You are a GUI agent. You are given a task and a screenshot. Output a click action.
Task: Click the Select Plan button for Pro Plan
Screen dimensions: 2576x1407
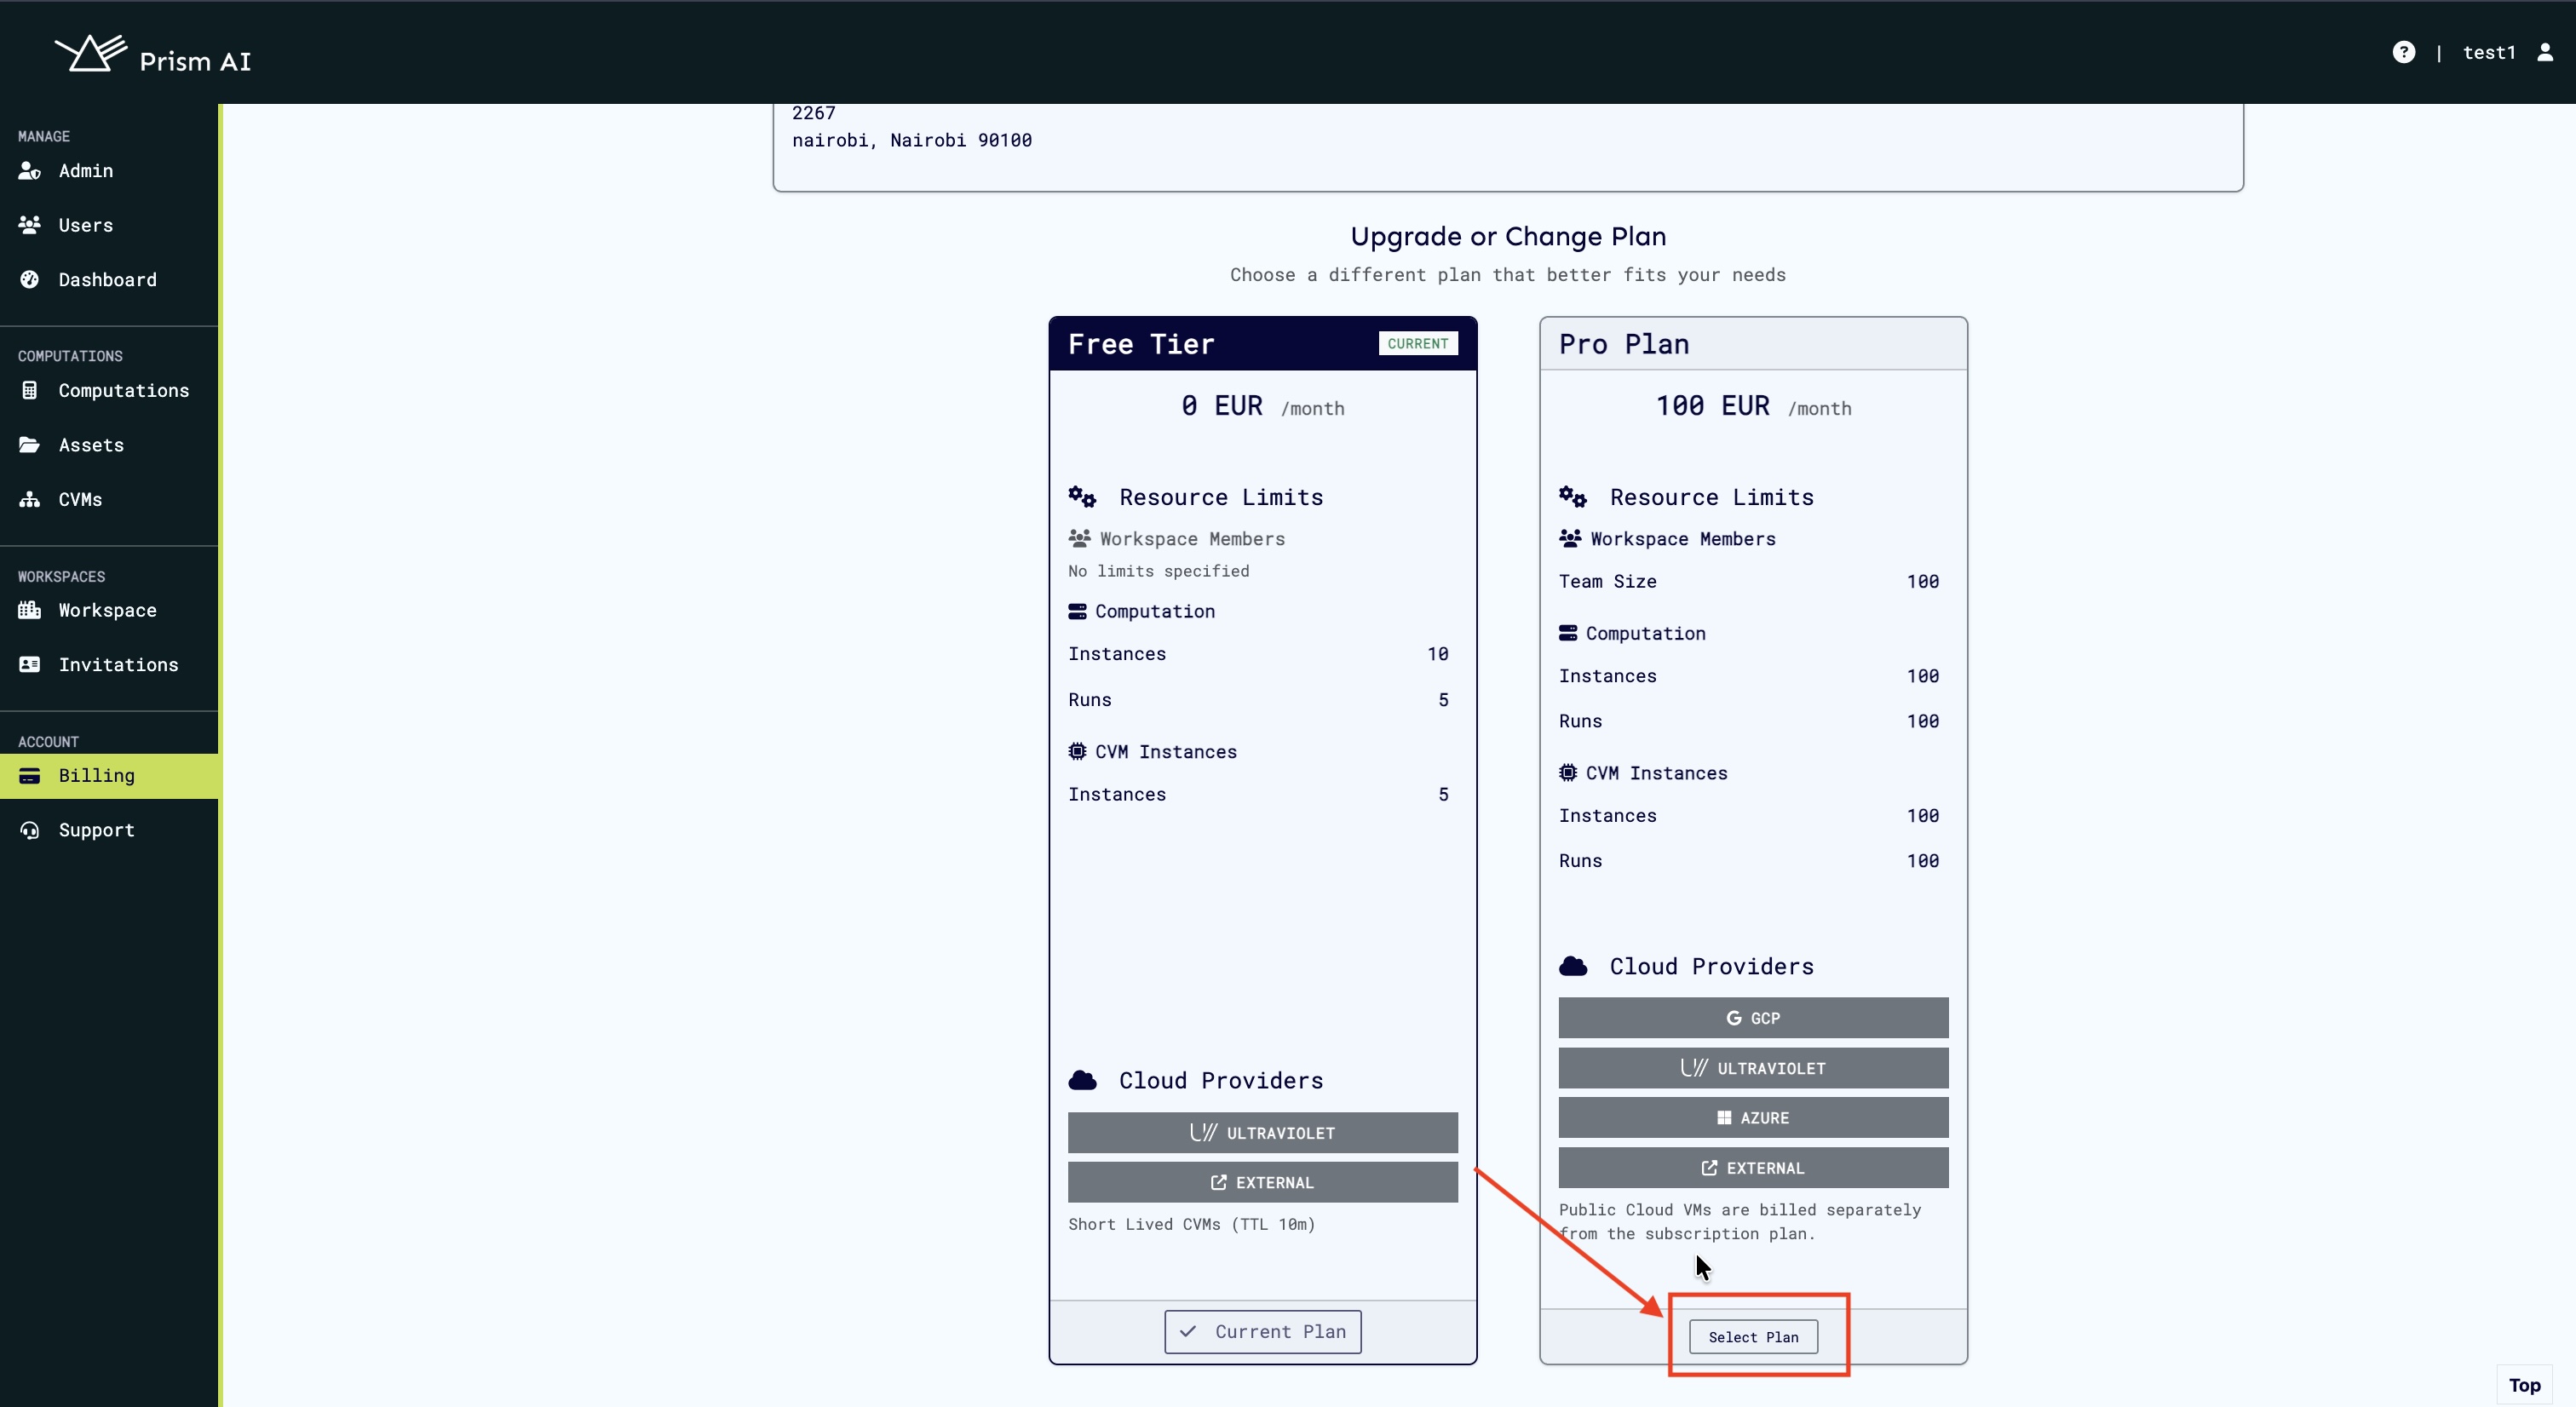pyautogui.click(x=1753, y=1337)
